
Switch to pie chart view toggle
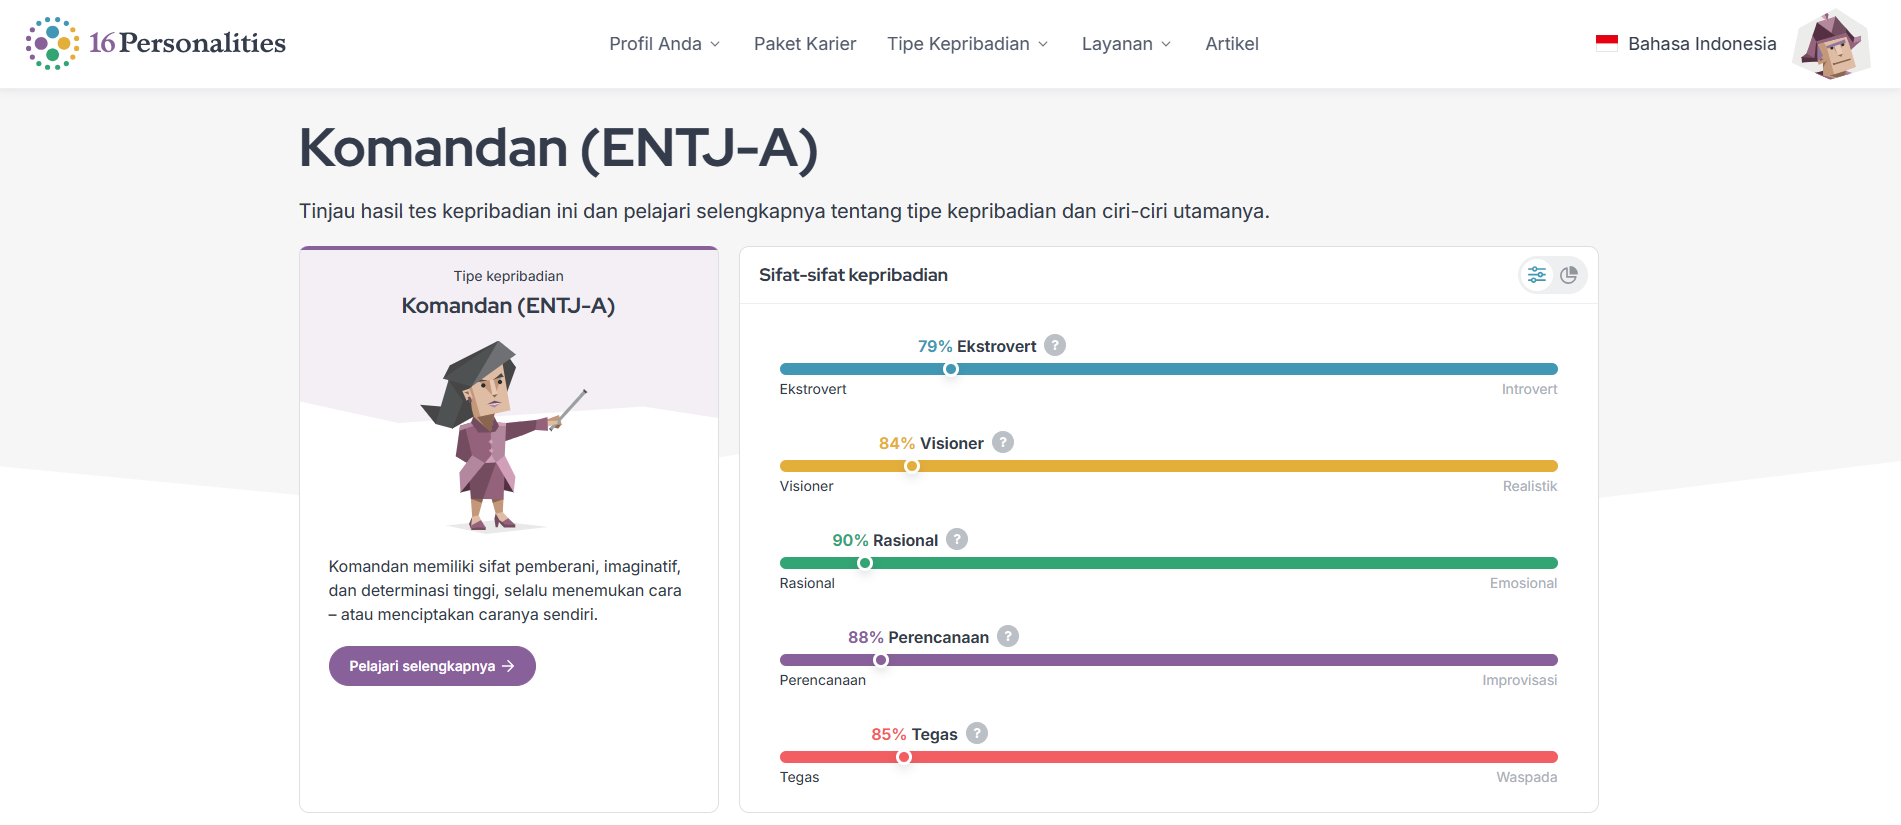(x=1569, y=275)
